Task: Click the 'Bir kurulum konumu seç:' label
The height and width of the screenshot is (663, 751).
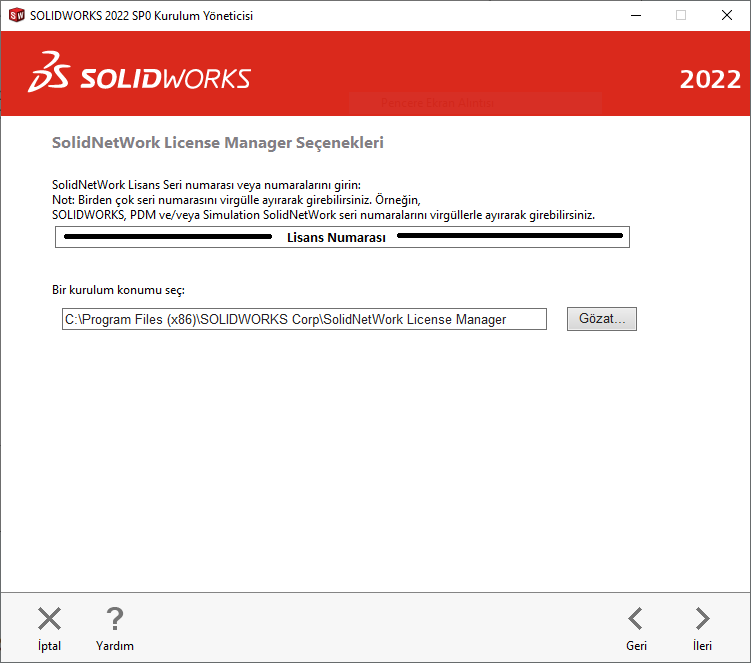Action: 118,290
